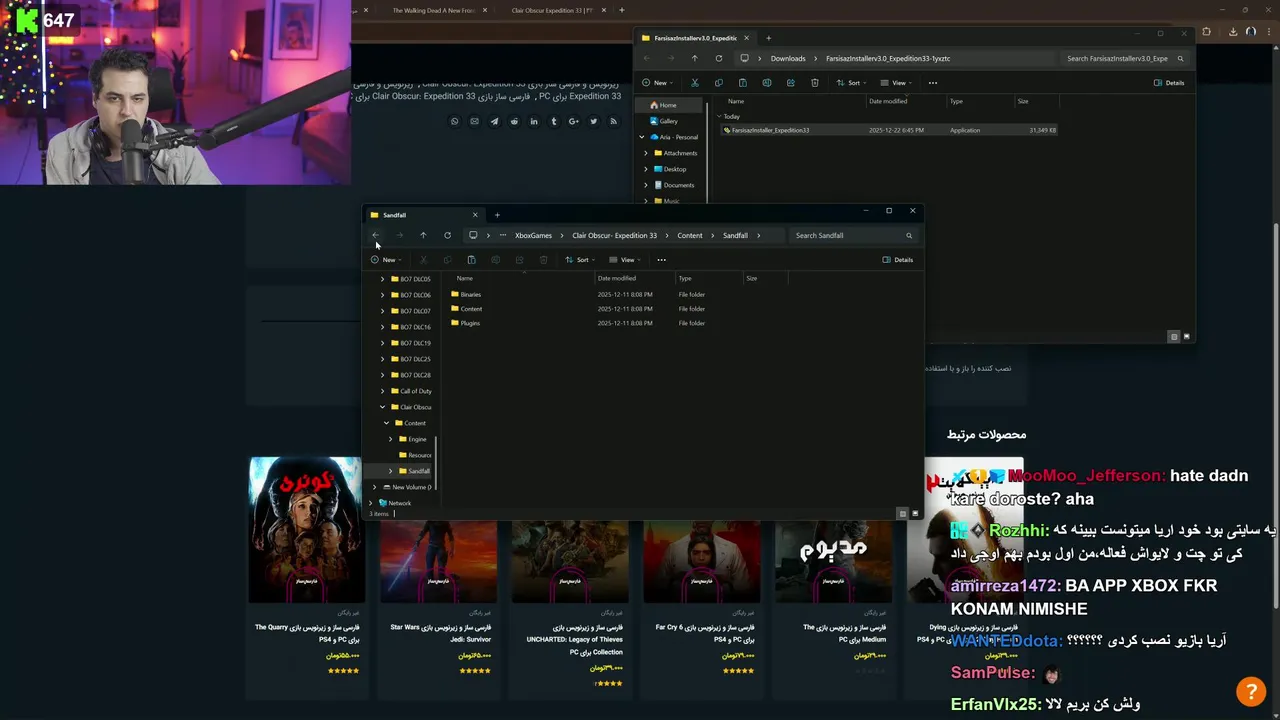Click the XboxGames breadcrumb in the address bar
The image size is (1280, 720).
click(x=533, y=235)
